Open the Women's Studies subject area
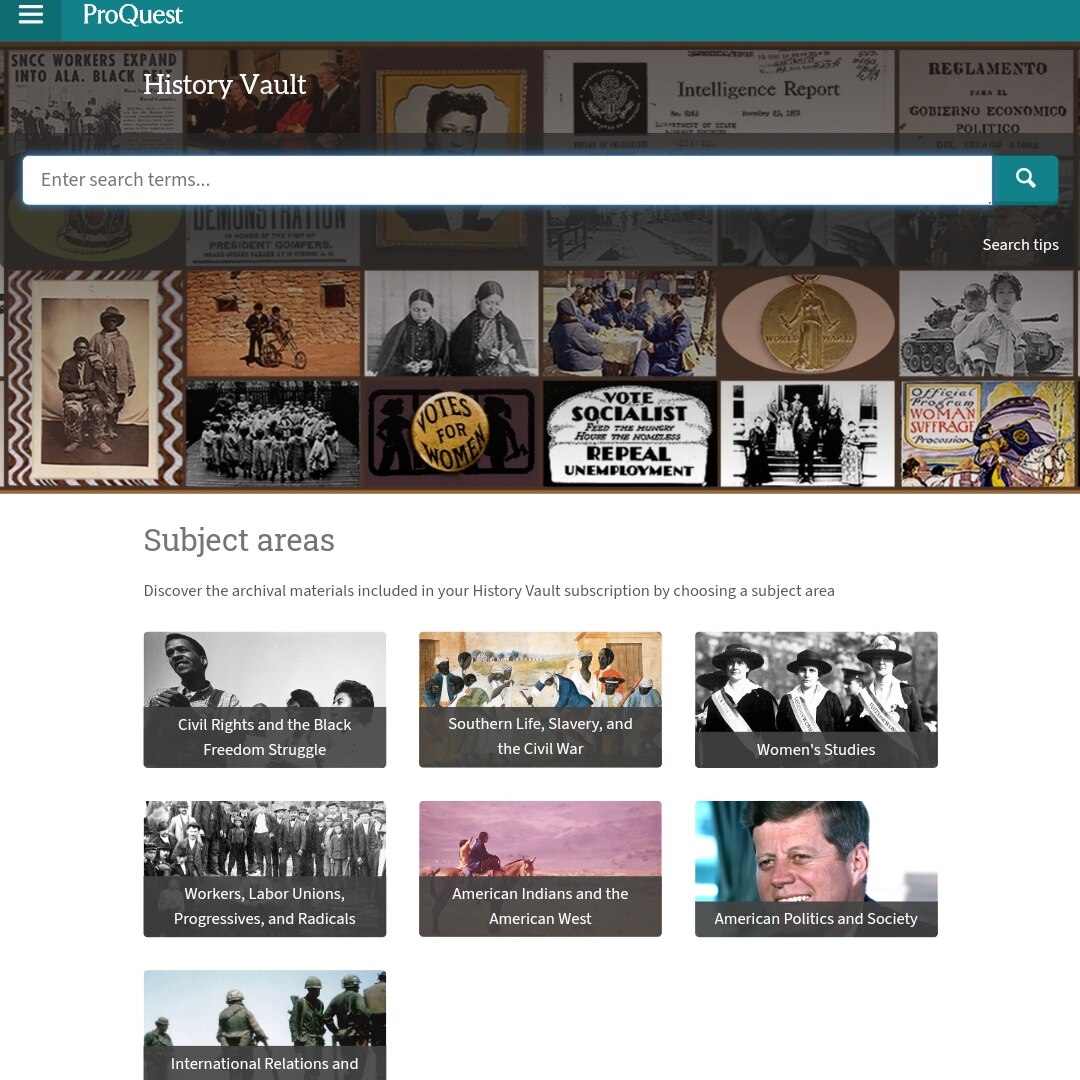The height and width of the screenshot is (1080, 1080). [816, 699]
